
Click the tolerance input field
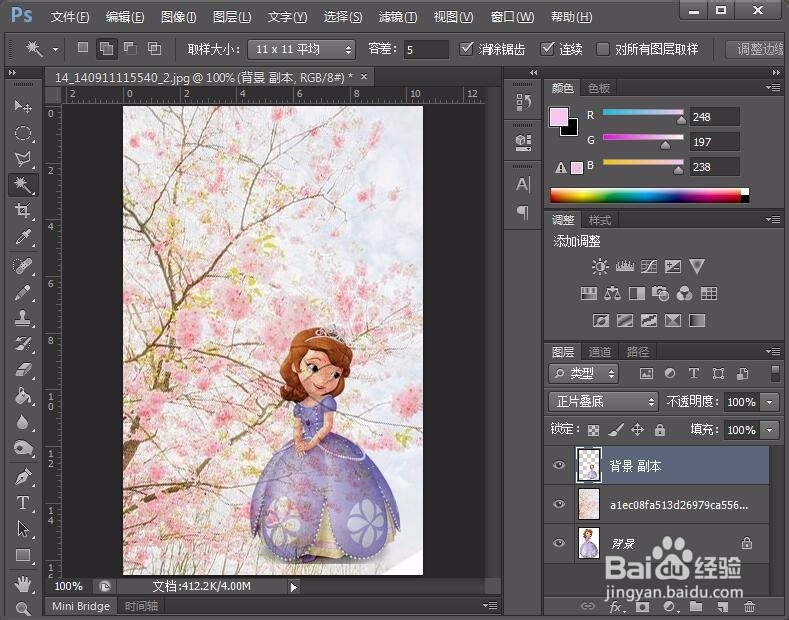coord(426,49)
